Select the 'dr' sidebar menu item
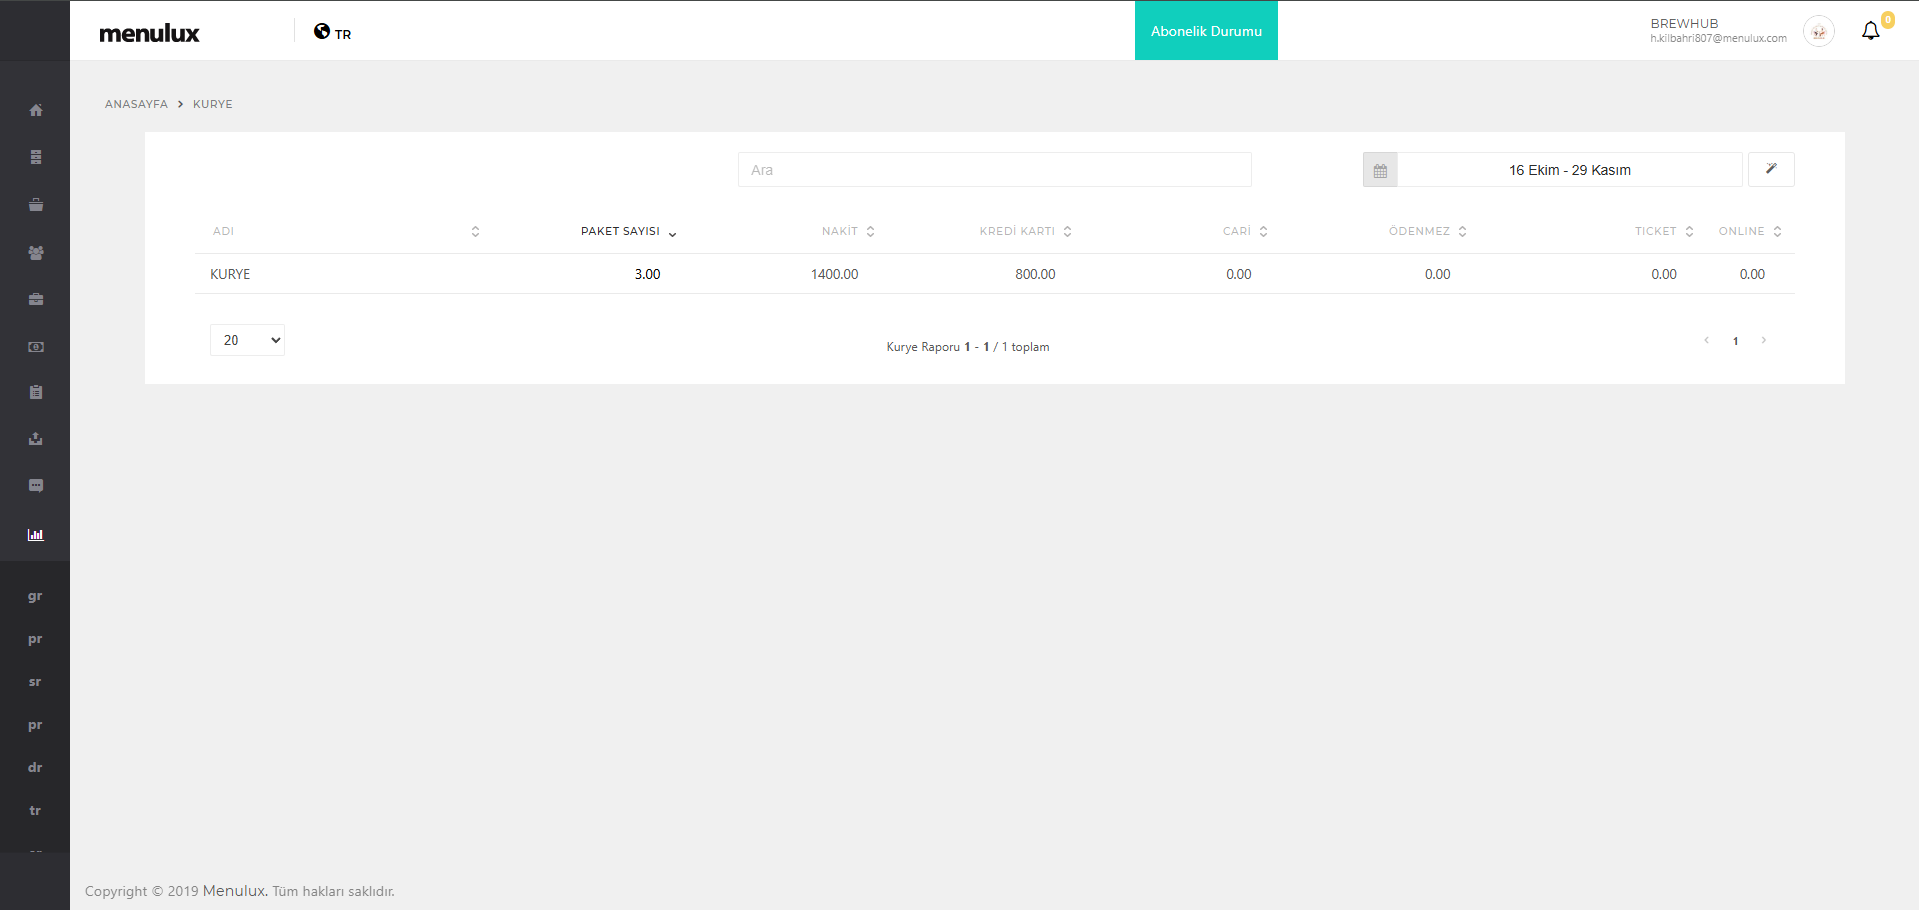Viewport: 1919px width, 910px height. point(35,767)
